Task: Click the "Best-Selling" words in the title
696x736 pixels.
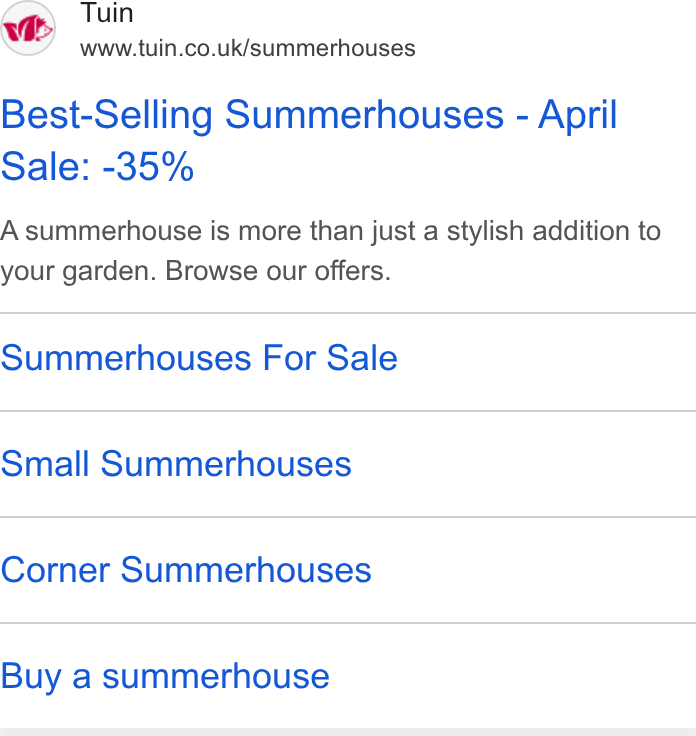Action: click(x=107, y=115)
